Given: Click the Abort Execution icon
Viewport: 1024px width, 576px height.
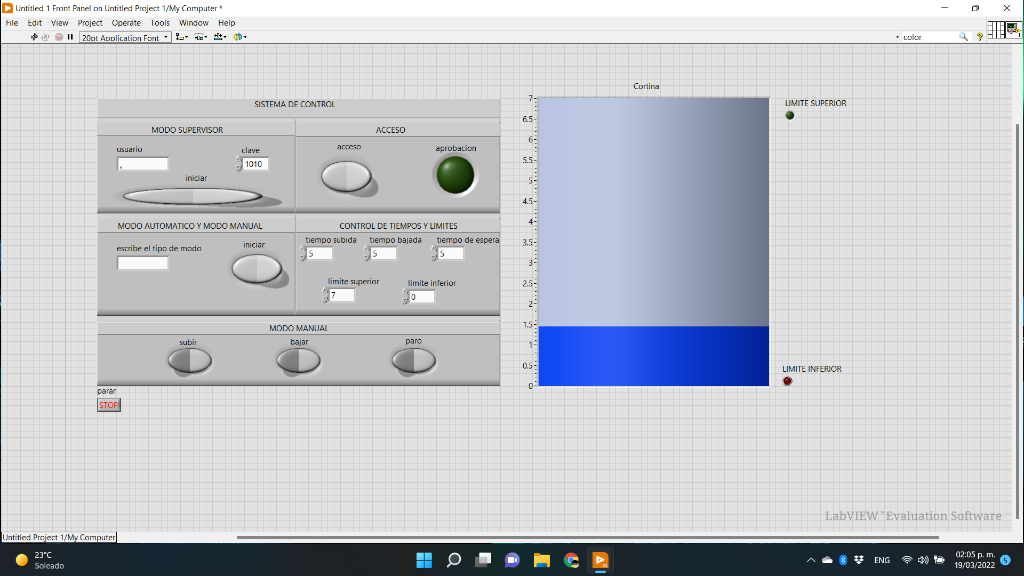Looking at the screenshot, I should [58, 37].
